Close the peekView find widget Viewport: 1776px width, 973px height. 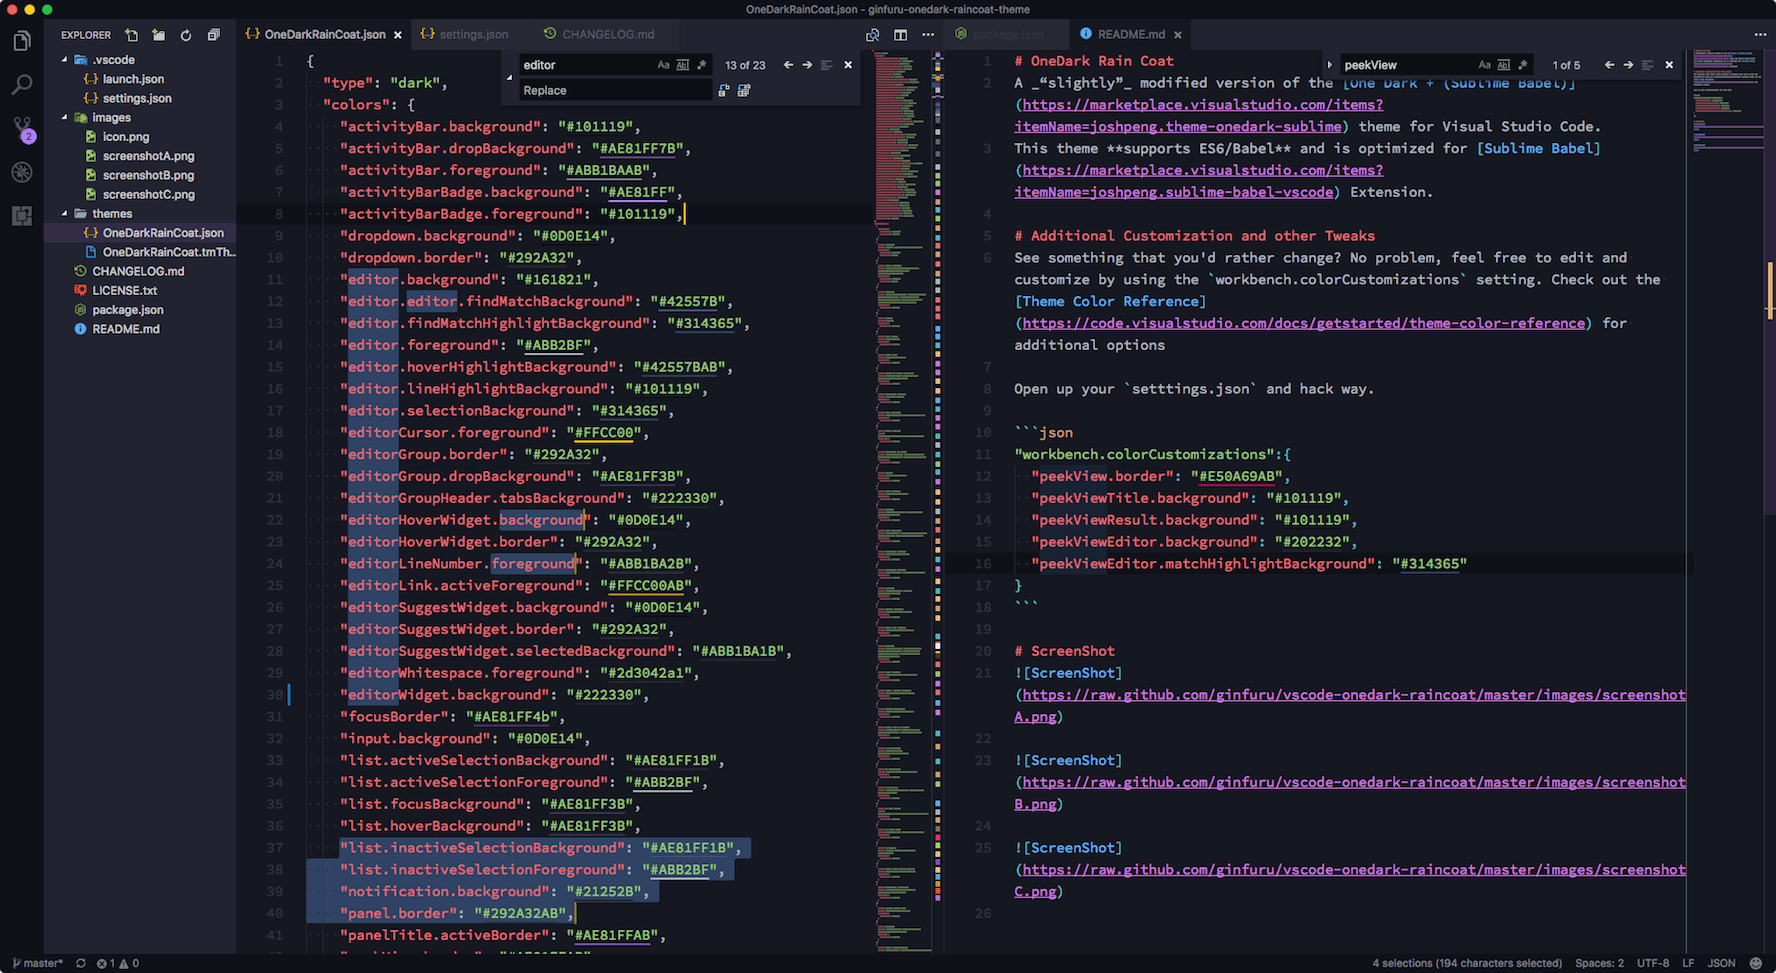[1669, 65]
